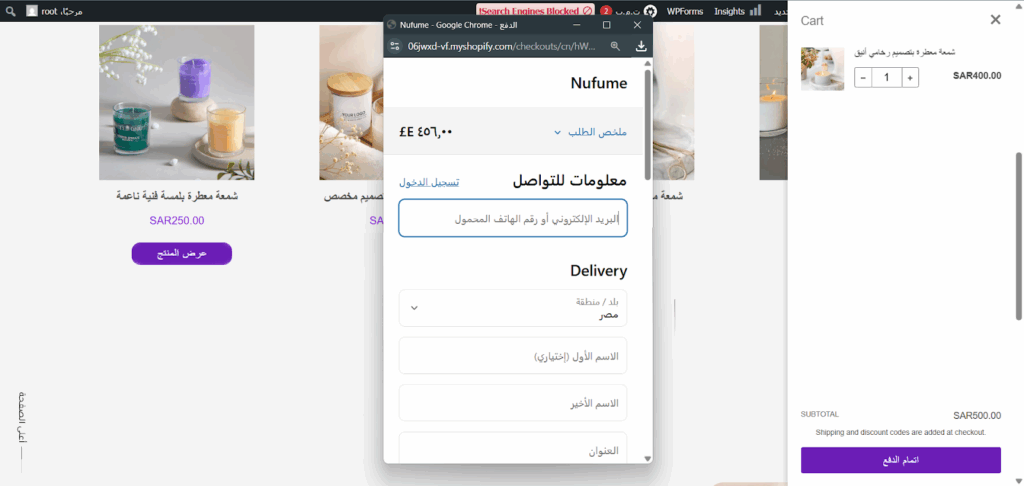Click the Insights bar chart icon
The height and width of the screenshot is (486, 1024).
point(756,10)
